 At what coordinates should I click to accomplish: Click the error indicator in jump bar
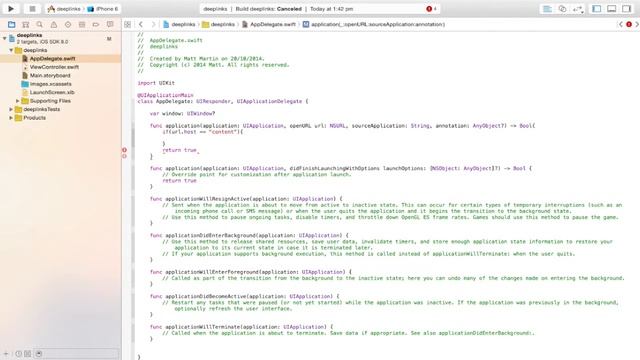pos(629,24)
